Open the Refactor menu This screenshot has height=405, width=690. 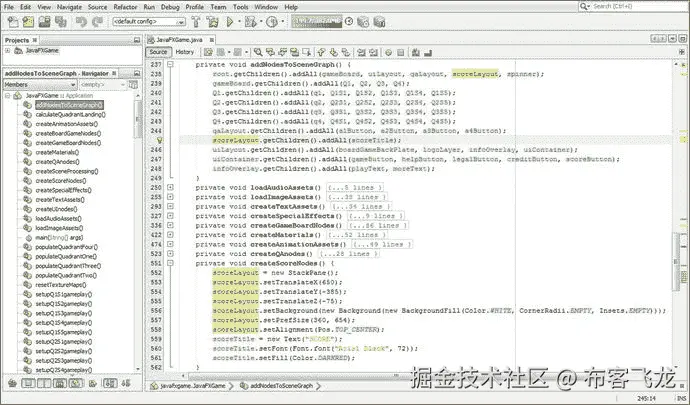point(125,7)
